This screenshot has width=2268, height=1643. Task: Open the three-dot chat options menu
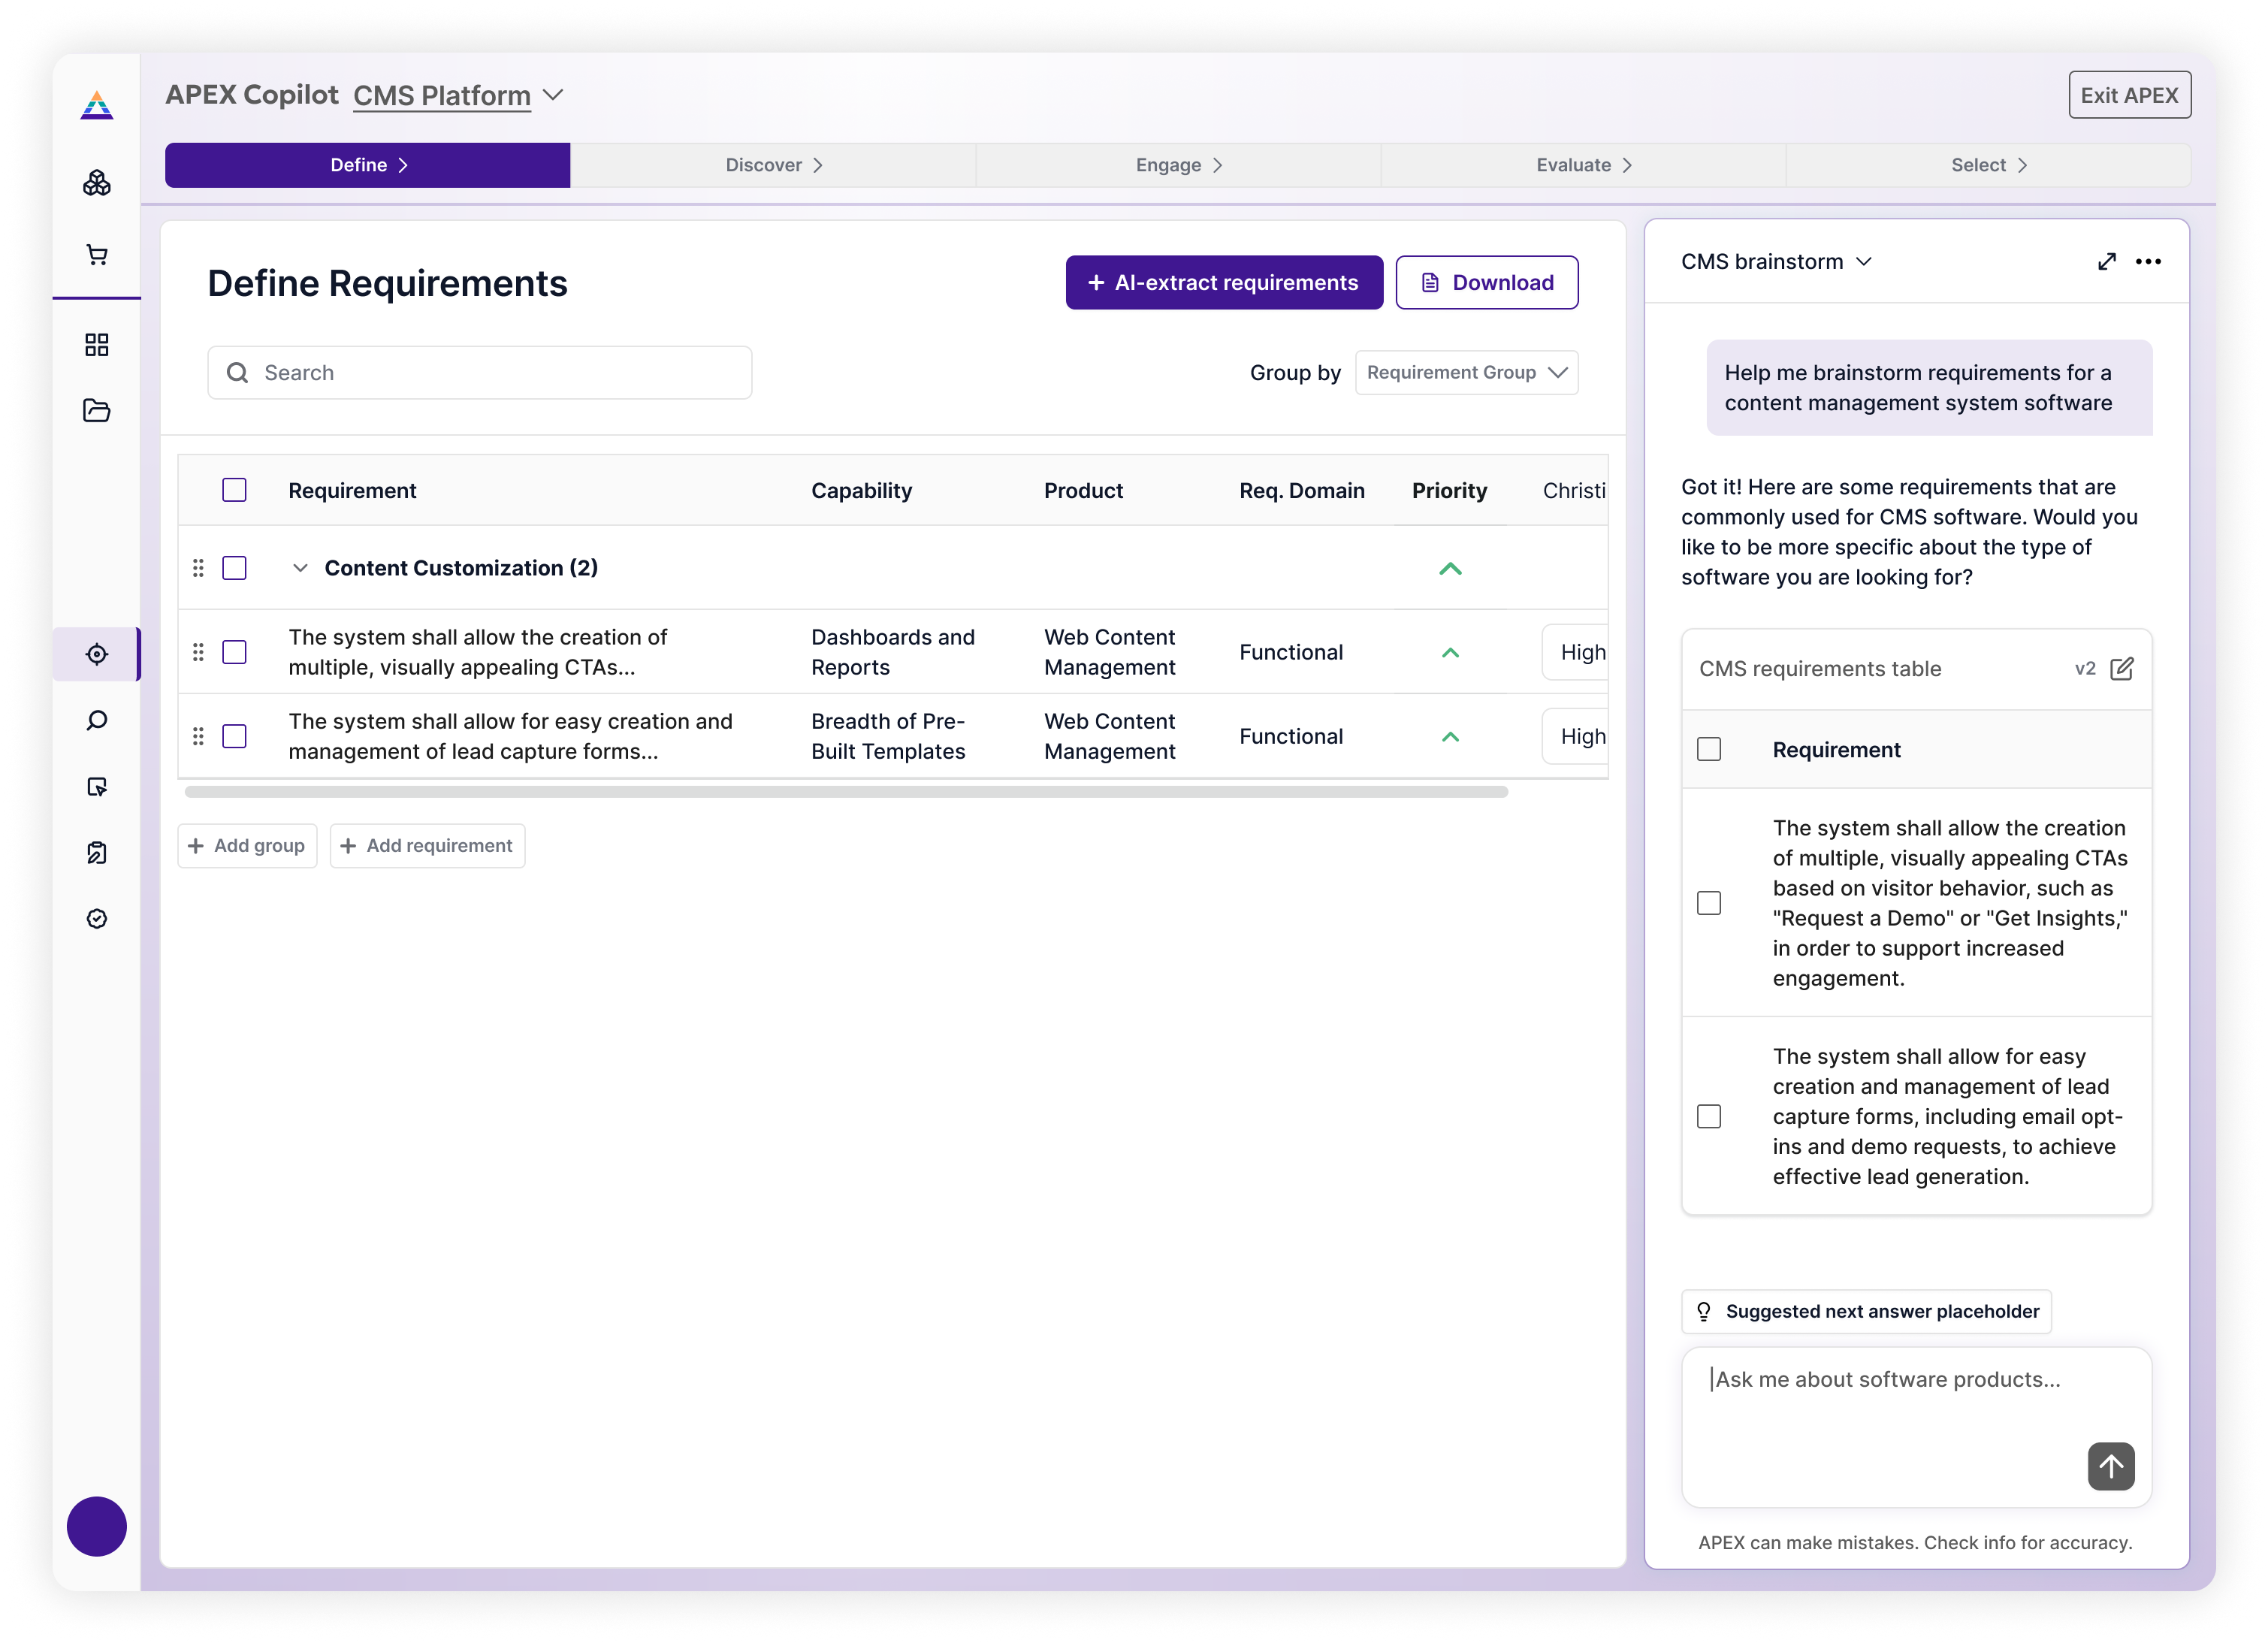click(x=2147, y=262)
